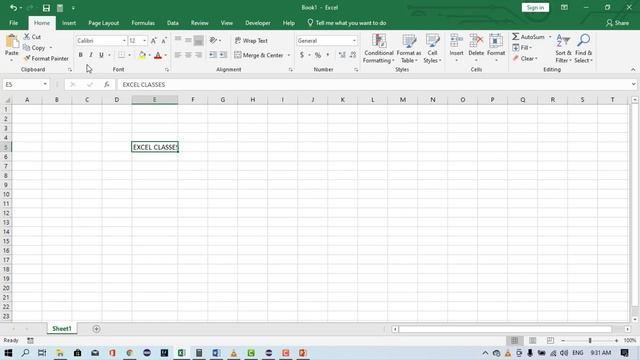Image resolution: width=640 pixels, height=360 pixels.
Task: Decrease font size with the smaller A
Action: 164,41
